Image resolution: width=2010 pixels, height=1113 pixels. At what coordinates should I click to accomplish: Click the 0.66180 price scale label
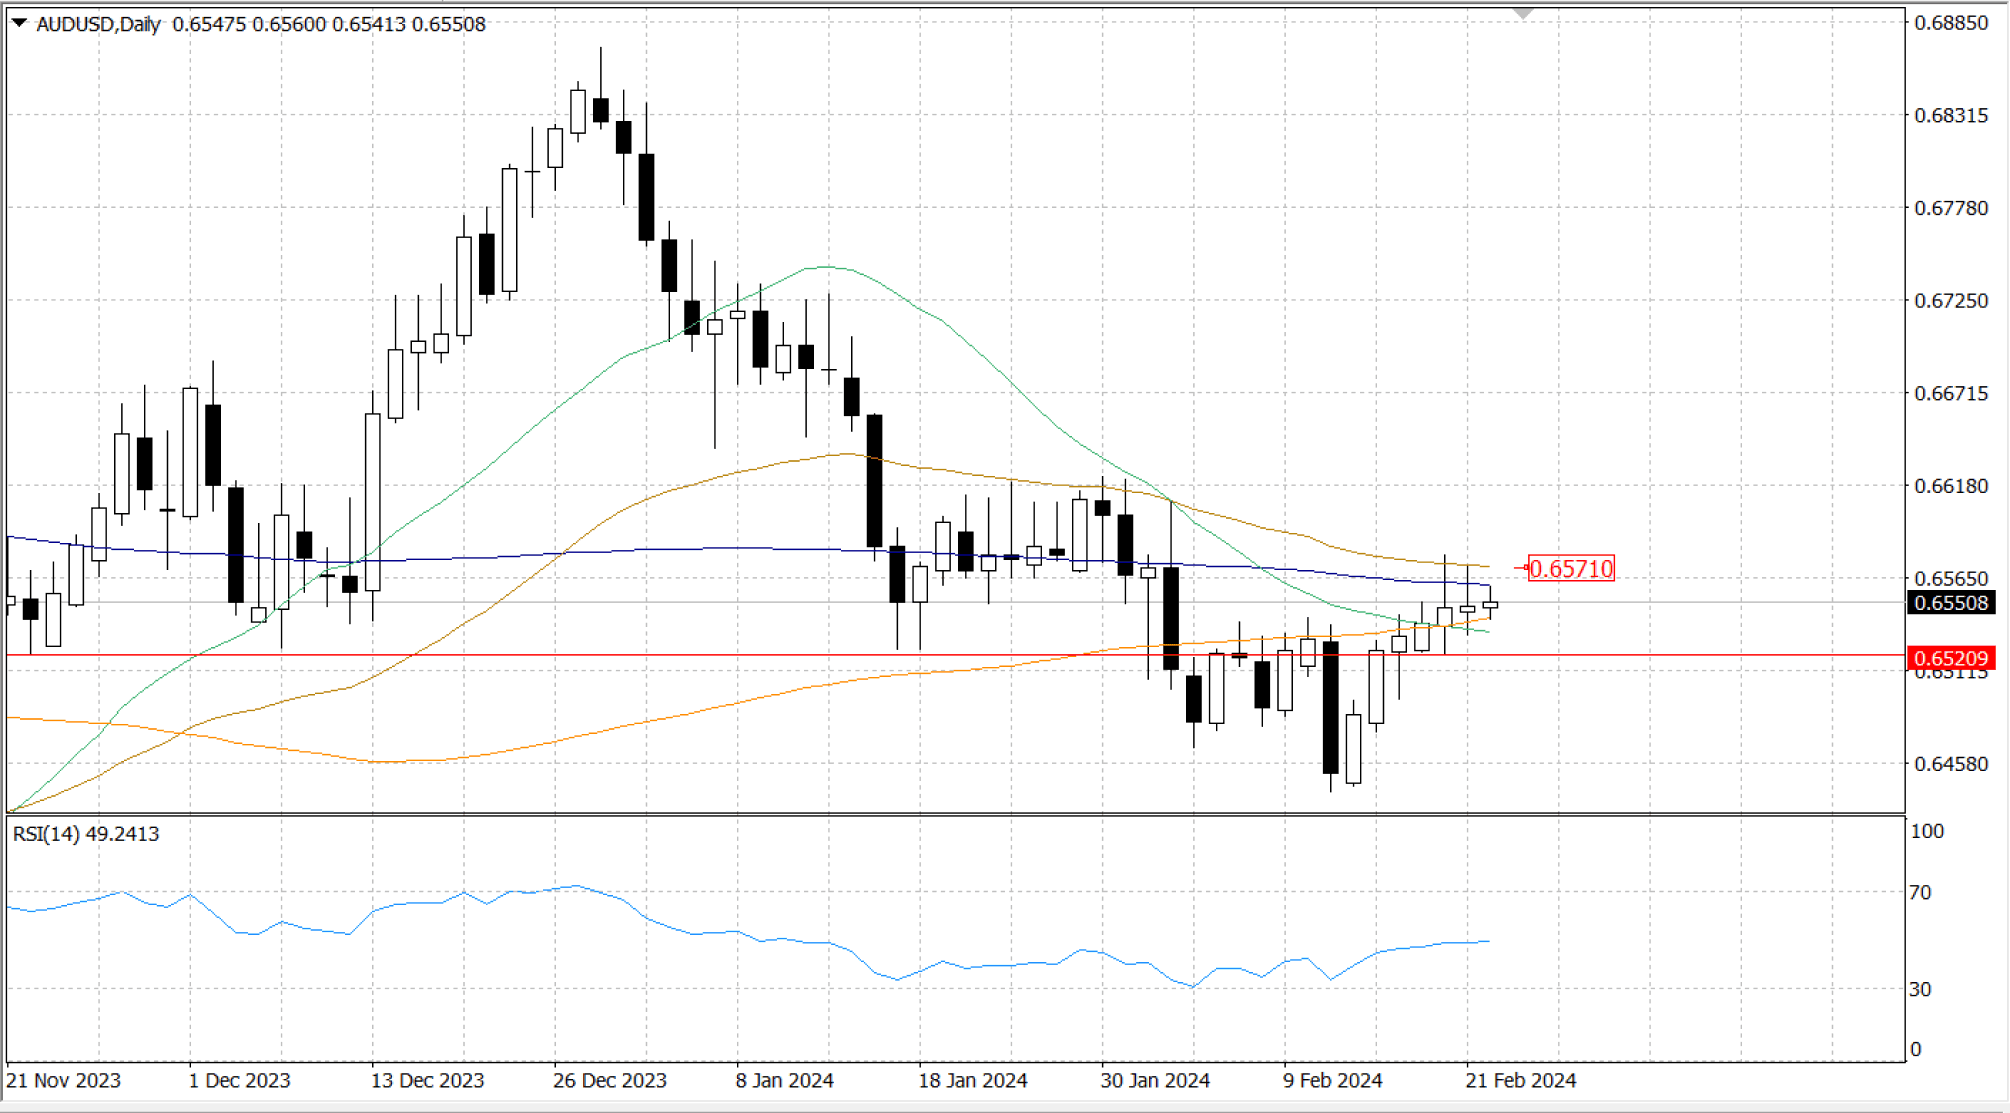click(1950, 486)
